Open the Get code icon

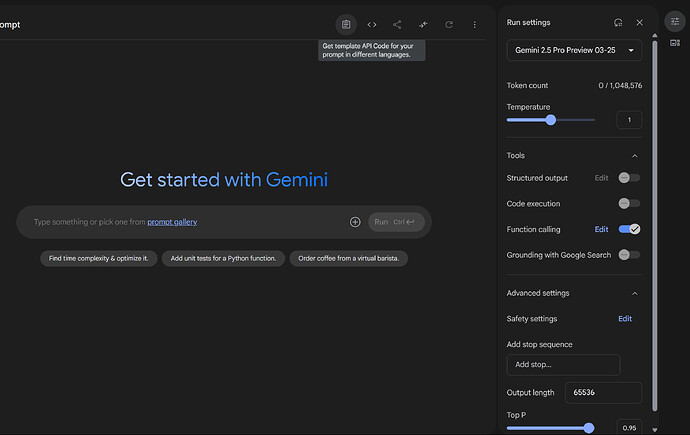(372, 25)
